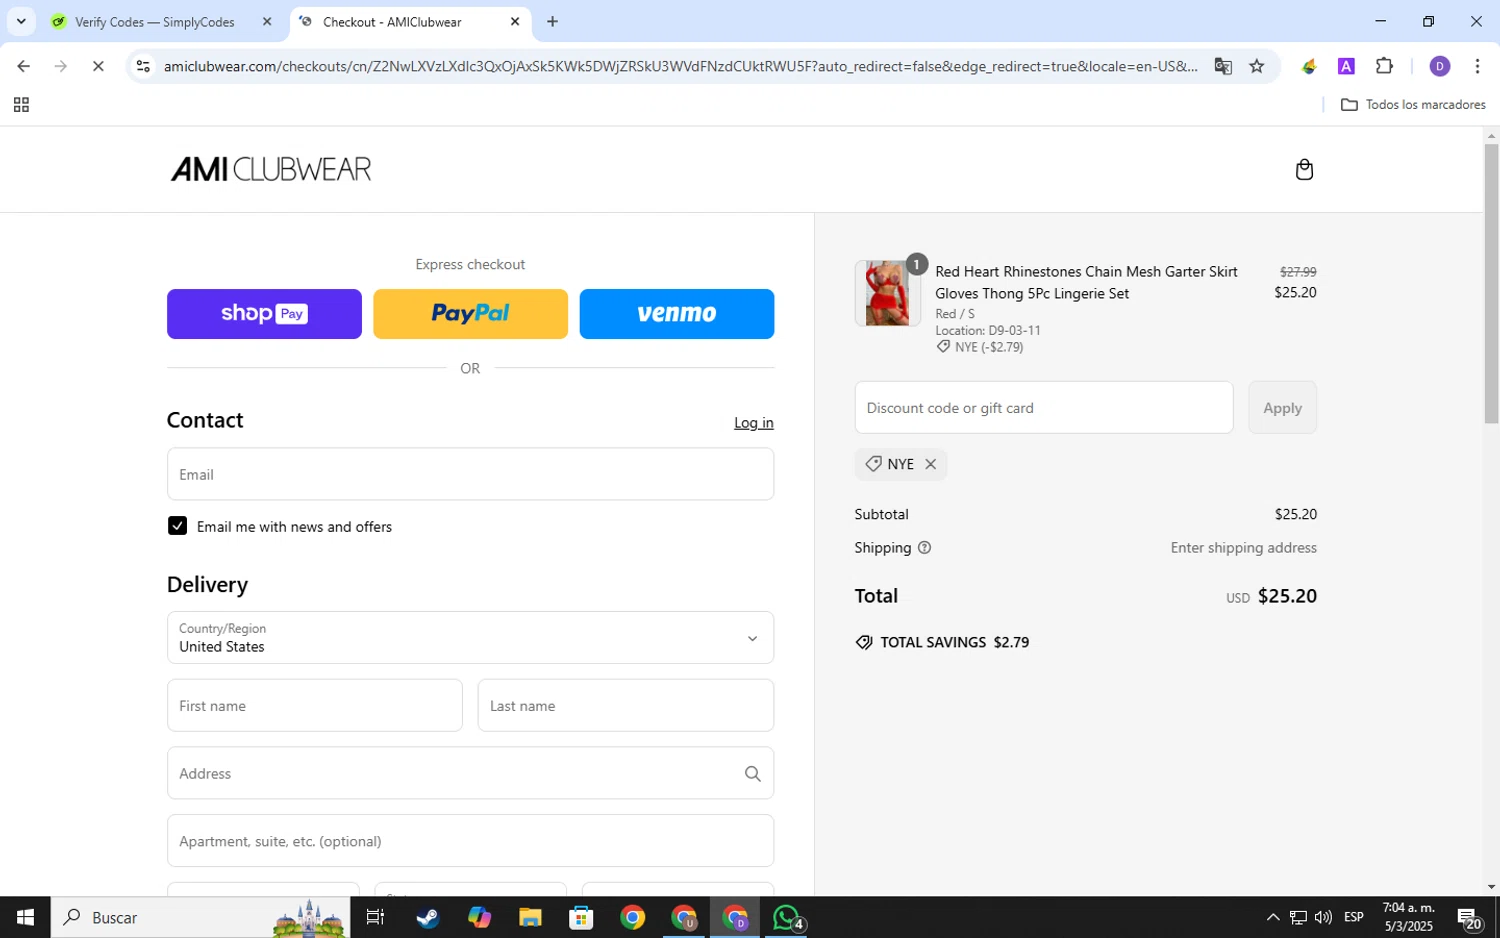
Task: Open Todos los marcadores bookmarks folder
Action: pyautogui.click(x=1412, y=105)
